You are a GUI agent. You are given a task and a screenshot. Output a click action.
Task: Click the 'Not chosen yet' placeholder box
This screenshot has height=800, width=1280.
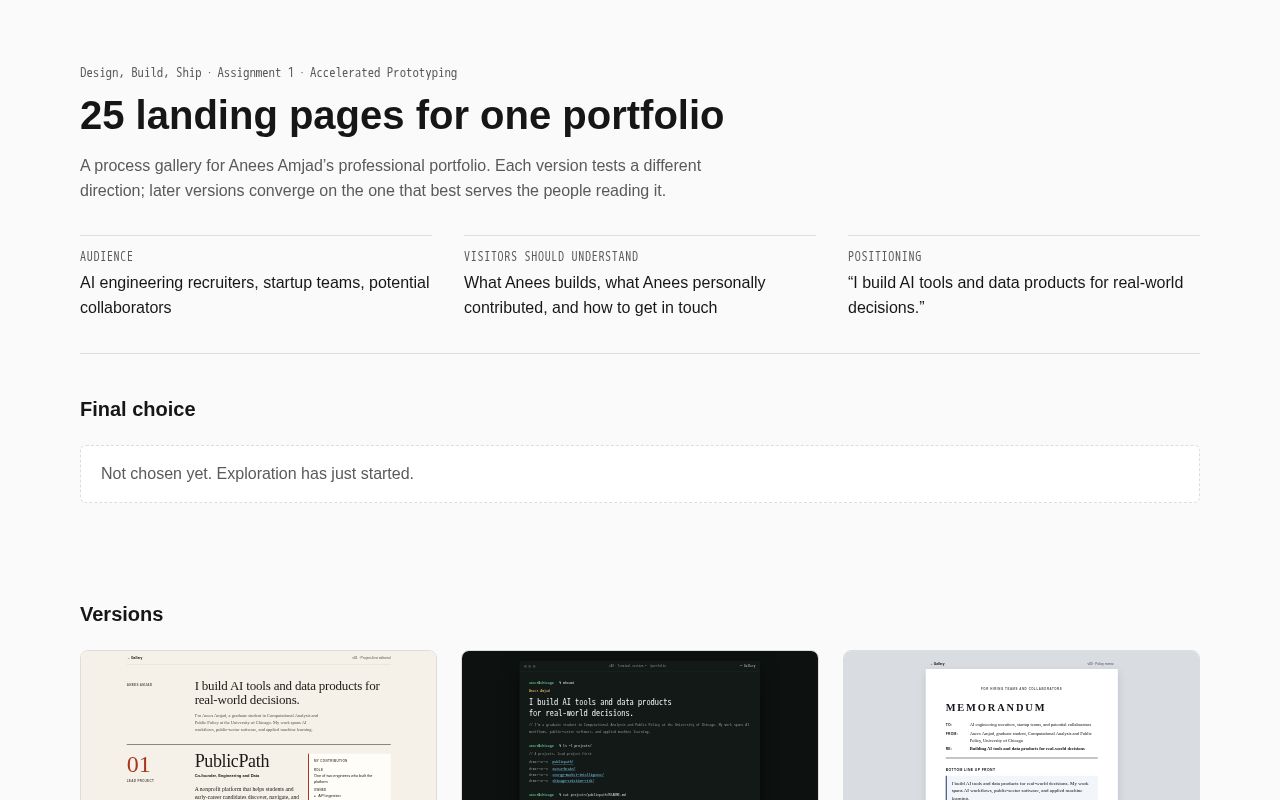pos(640,474)
